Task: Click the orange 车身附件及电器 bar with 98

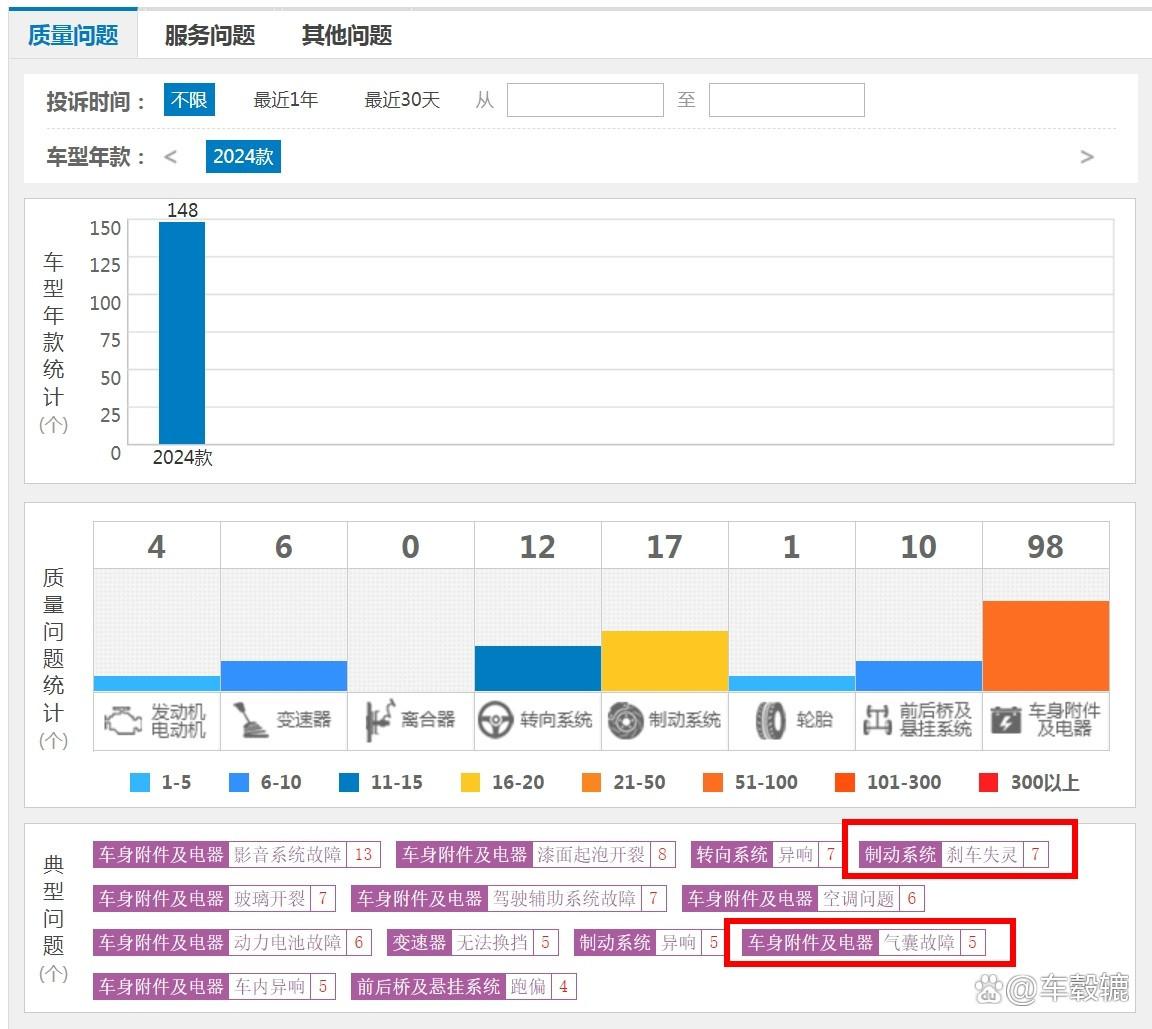Action: [1045, 646]
